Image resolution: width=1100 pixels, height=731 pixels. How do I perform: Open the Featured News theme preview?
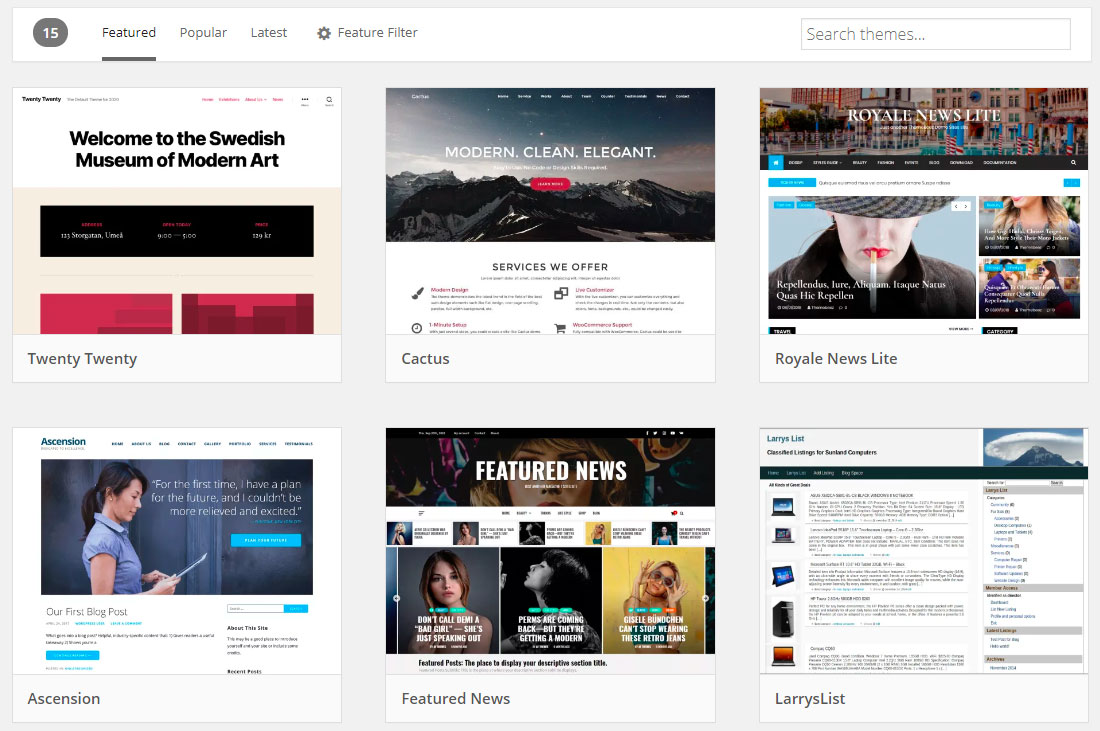(550, 550)
